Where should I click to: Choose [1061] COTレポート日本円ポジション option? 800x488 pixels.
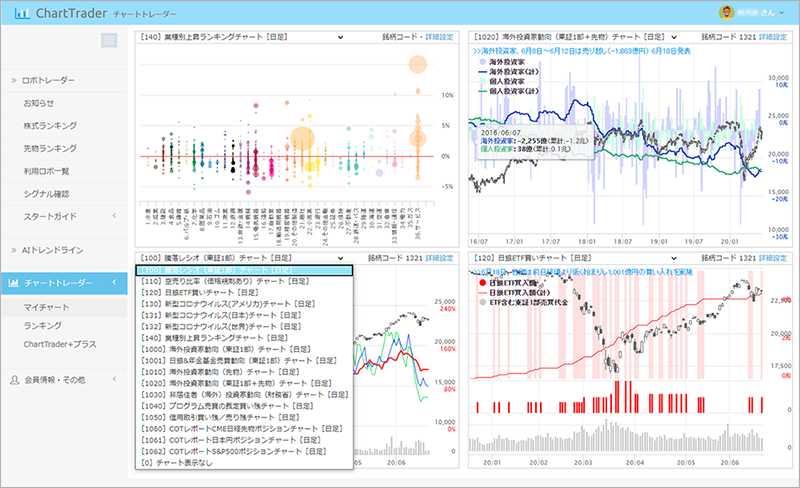[244, 440]
